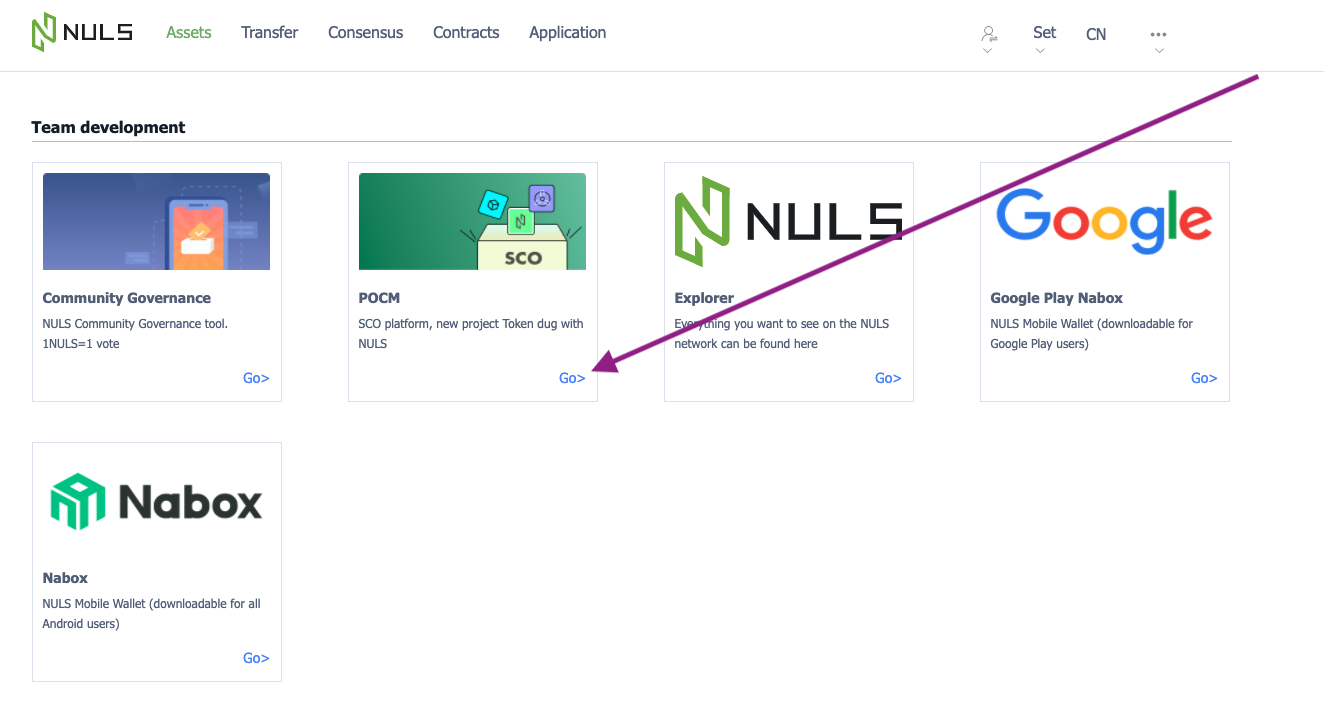Click the Google logo image
This screenshot has height=728, width=1324.
click(1104, 221)
